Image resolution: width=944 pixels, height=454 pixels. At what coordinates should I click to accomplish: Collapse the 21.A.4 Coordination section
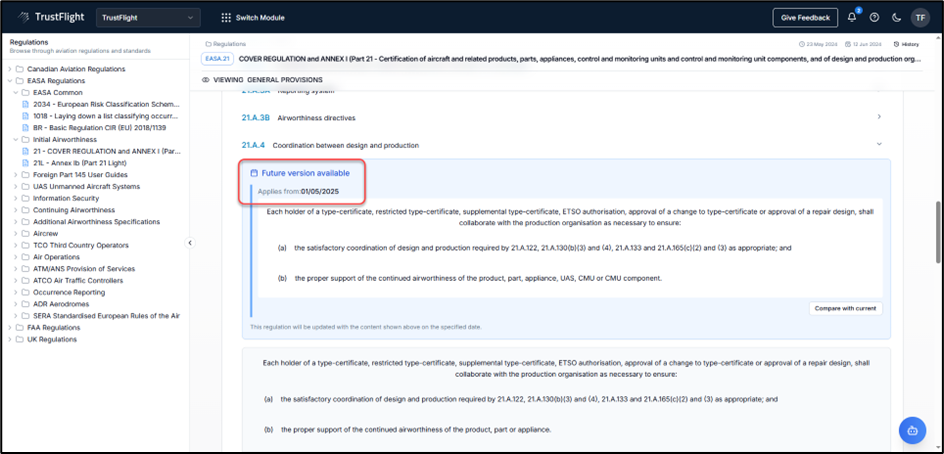pos(879,145)
